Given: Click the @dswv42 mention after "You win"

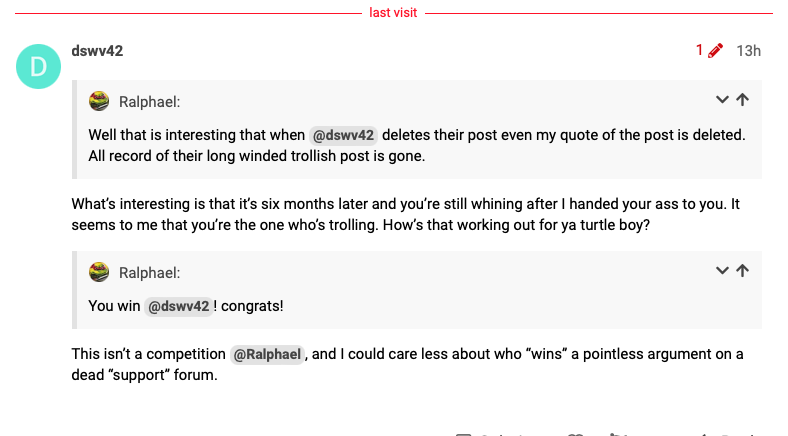Looking at the screenshot, I should [x=178, y=306].
